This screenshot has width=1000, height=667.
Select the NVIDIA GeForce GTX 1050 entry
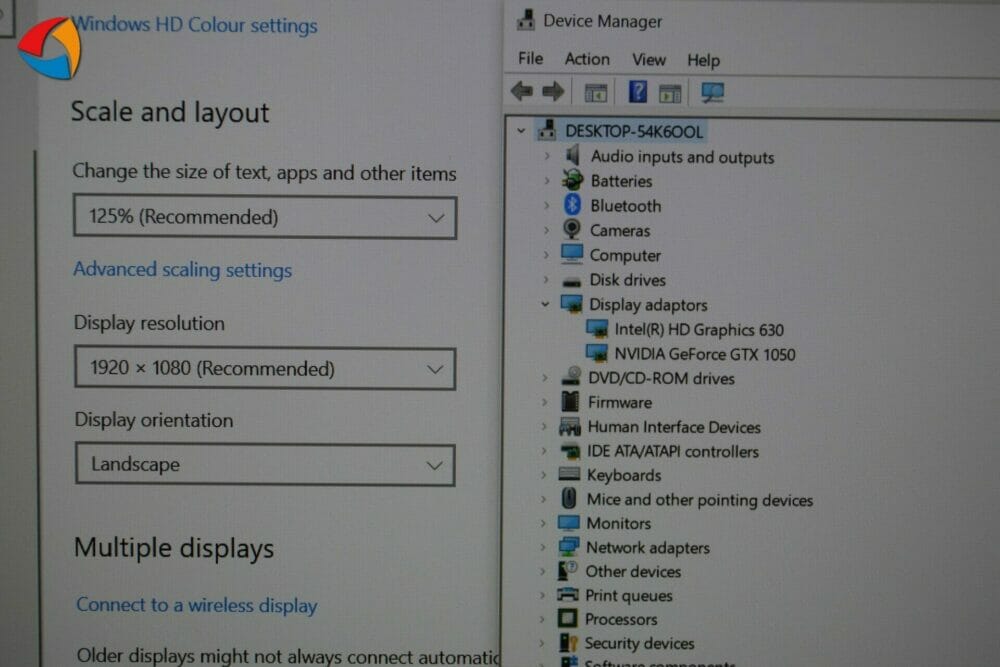coord(705,354)
